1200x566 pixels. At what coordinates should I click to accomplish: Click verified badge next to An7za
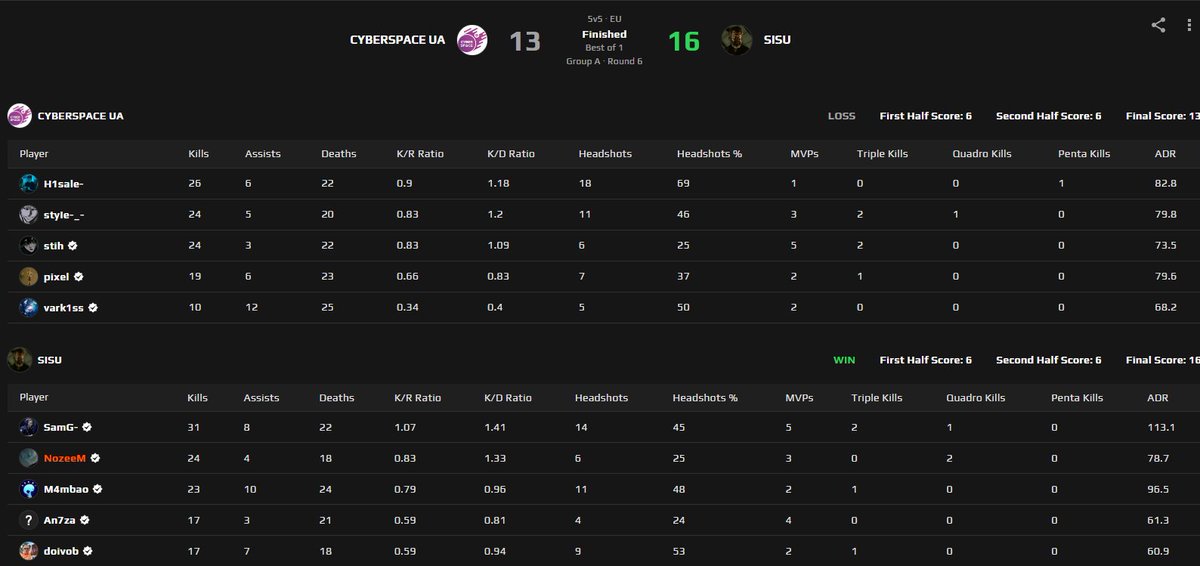tap(84, 520)
